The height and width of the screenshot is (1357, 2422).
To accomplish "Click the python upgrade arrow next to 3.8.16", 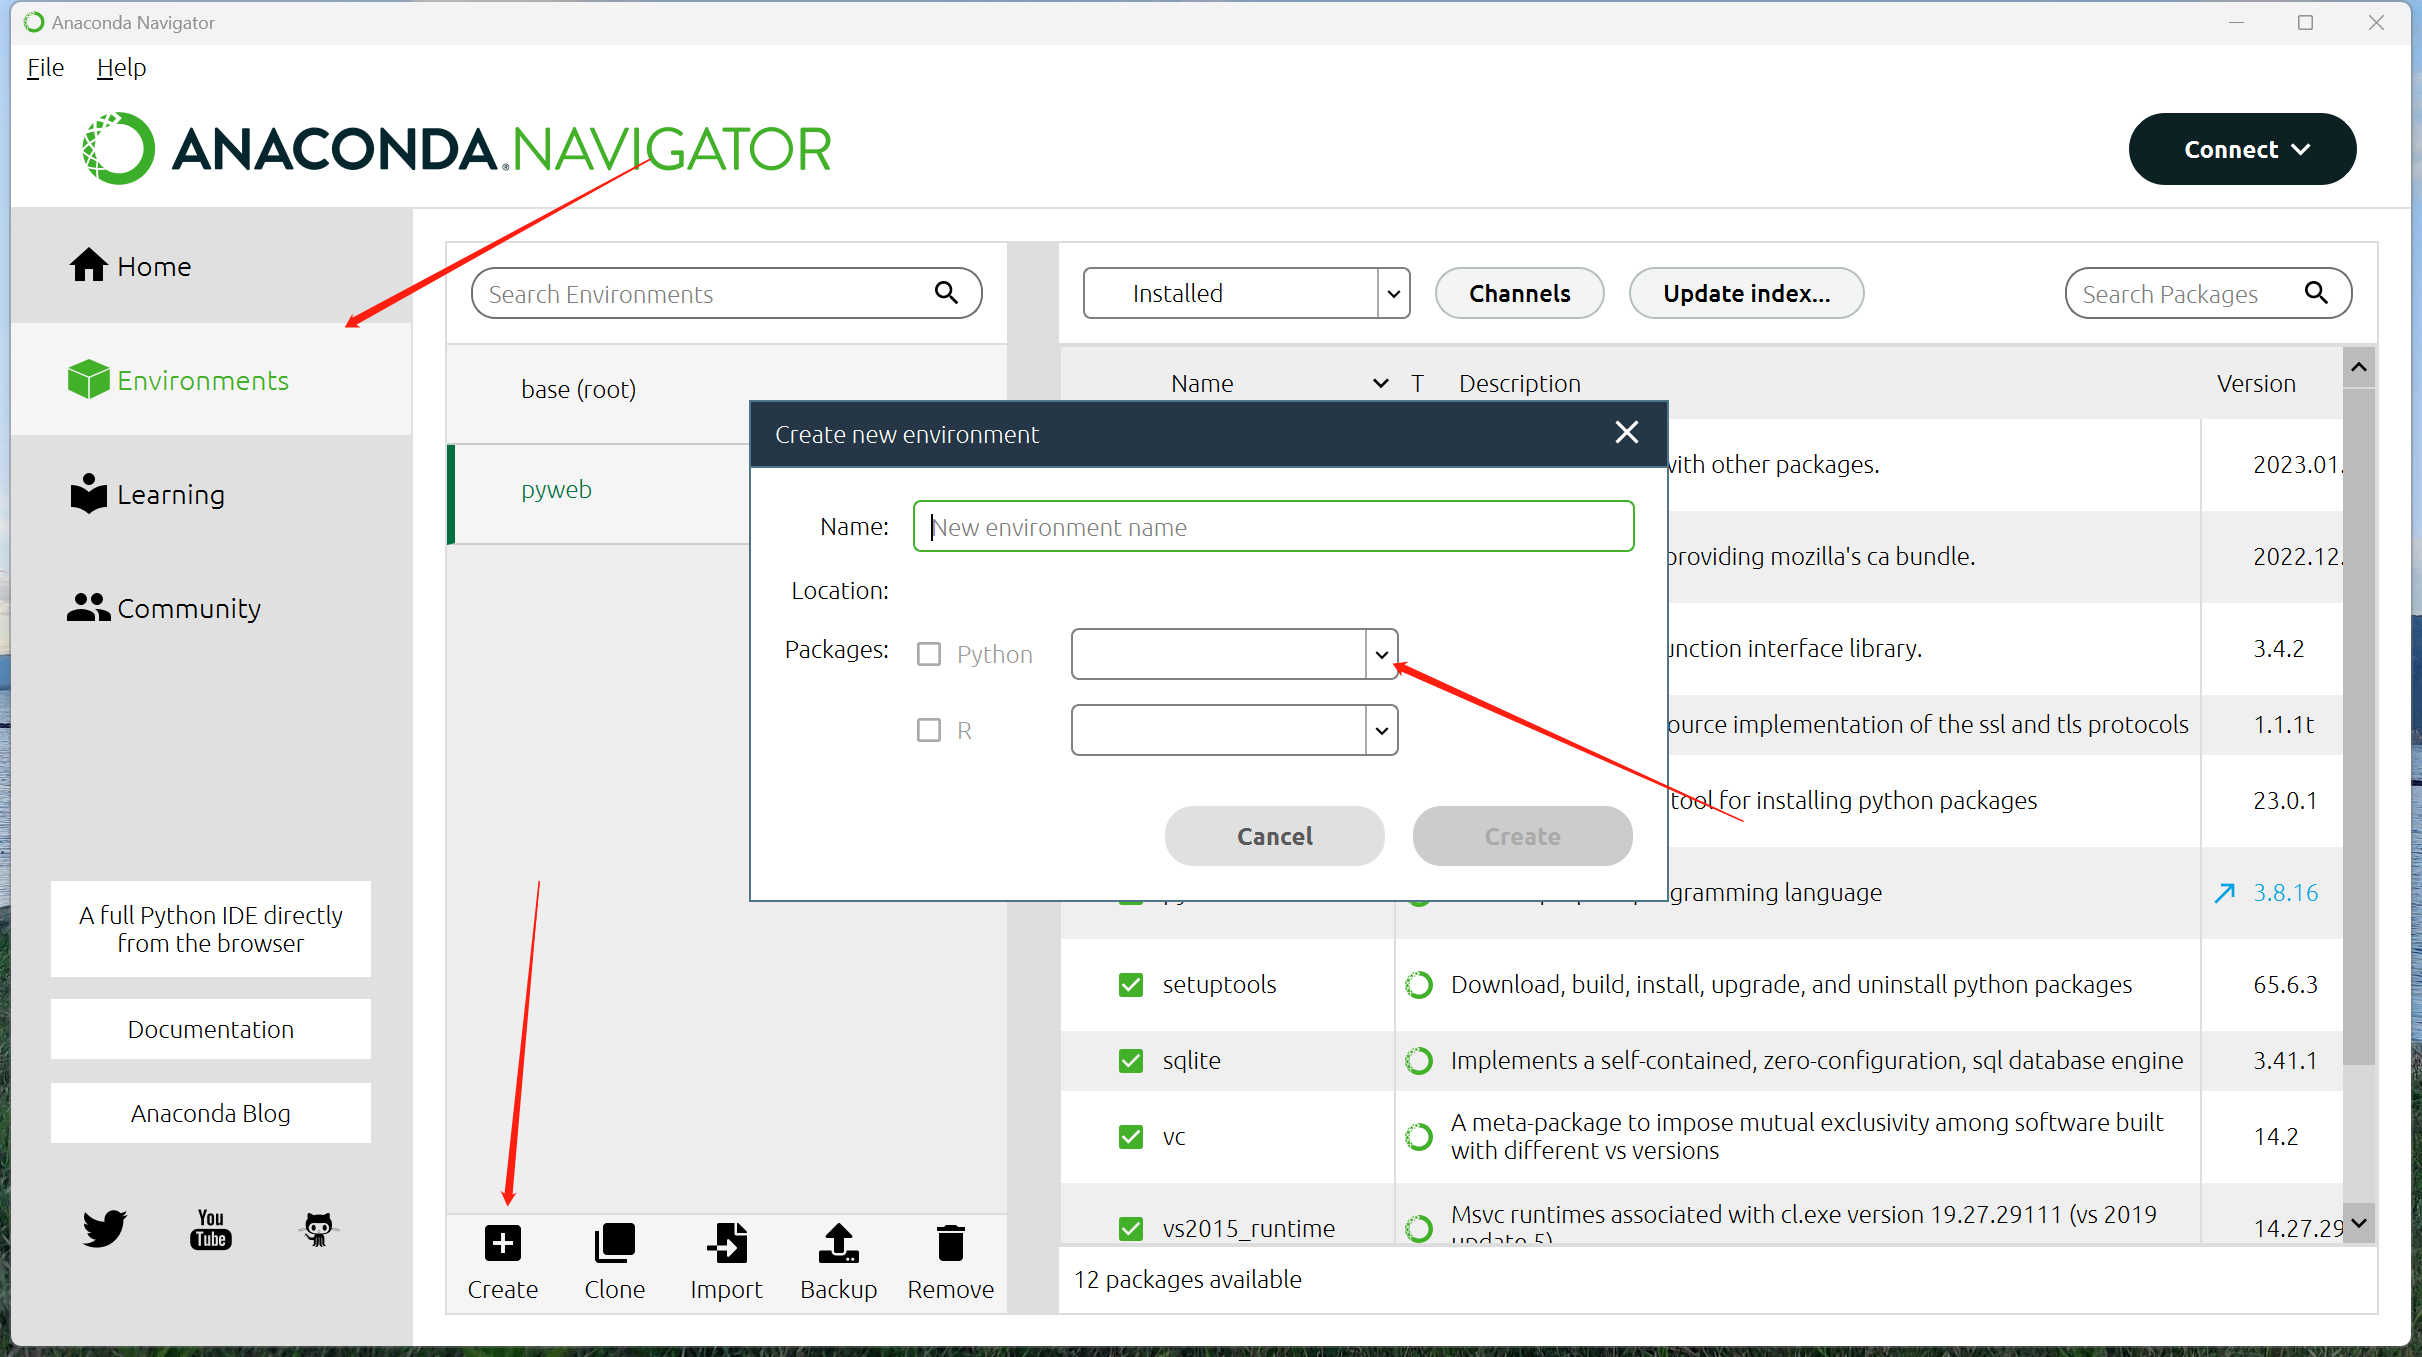I will (2225, 892).
